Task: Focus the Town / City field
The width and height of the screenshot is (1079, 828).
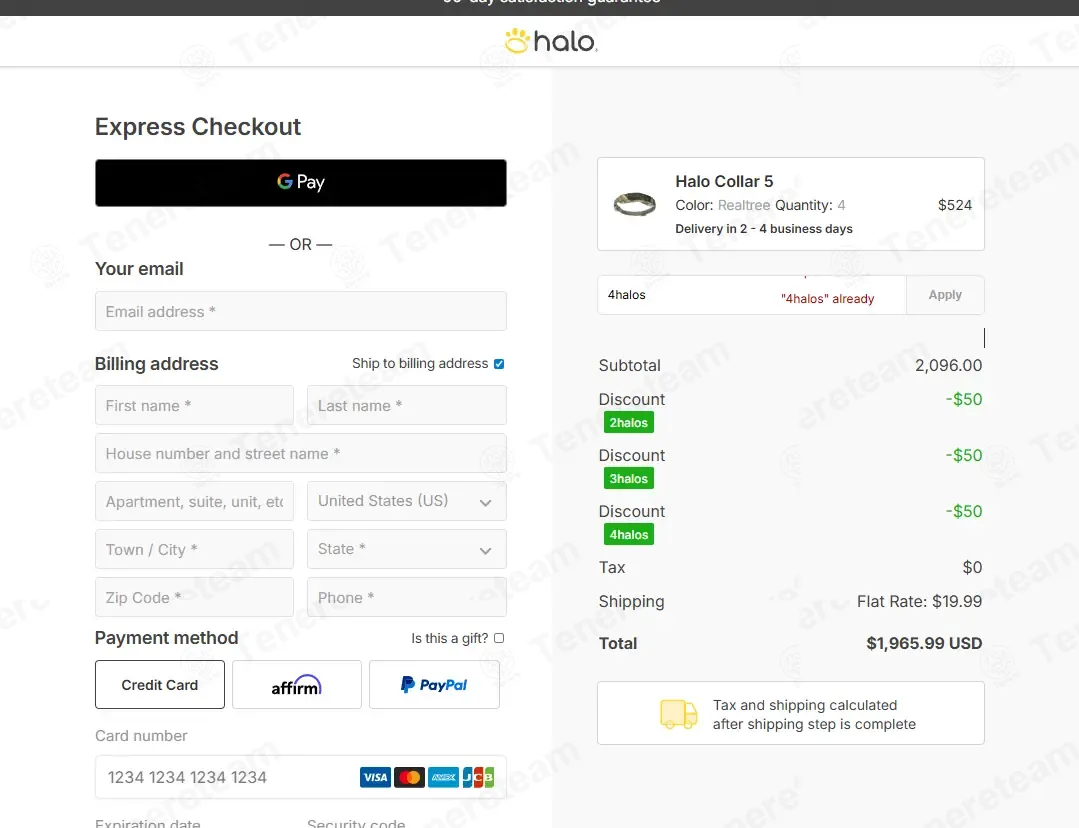Action: click(x=194, y=549)
